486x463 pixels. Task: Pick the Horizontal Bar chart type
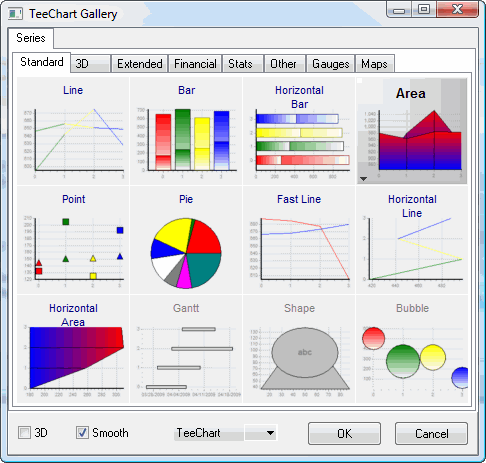coord(299,131)
